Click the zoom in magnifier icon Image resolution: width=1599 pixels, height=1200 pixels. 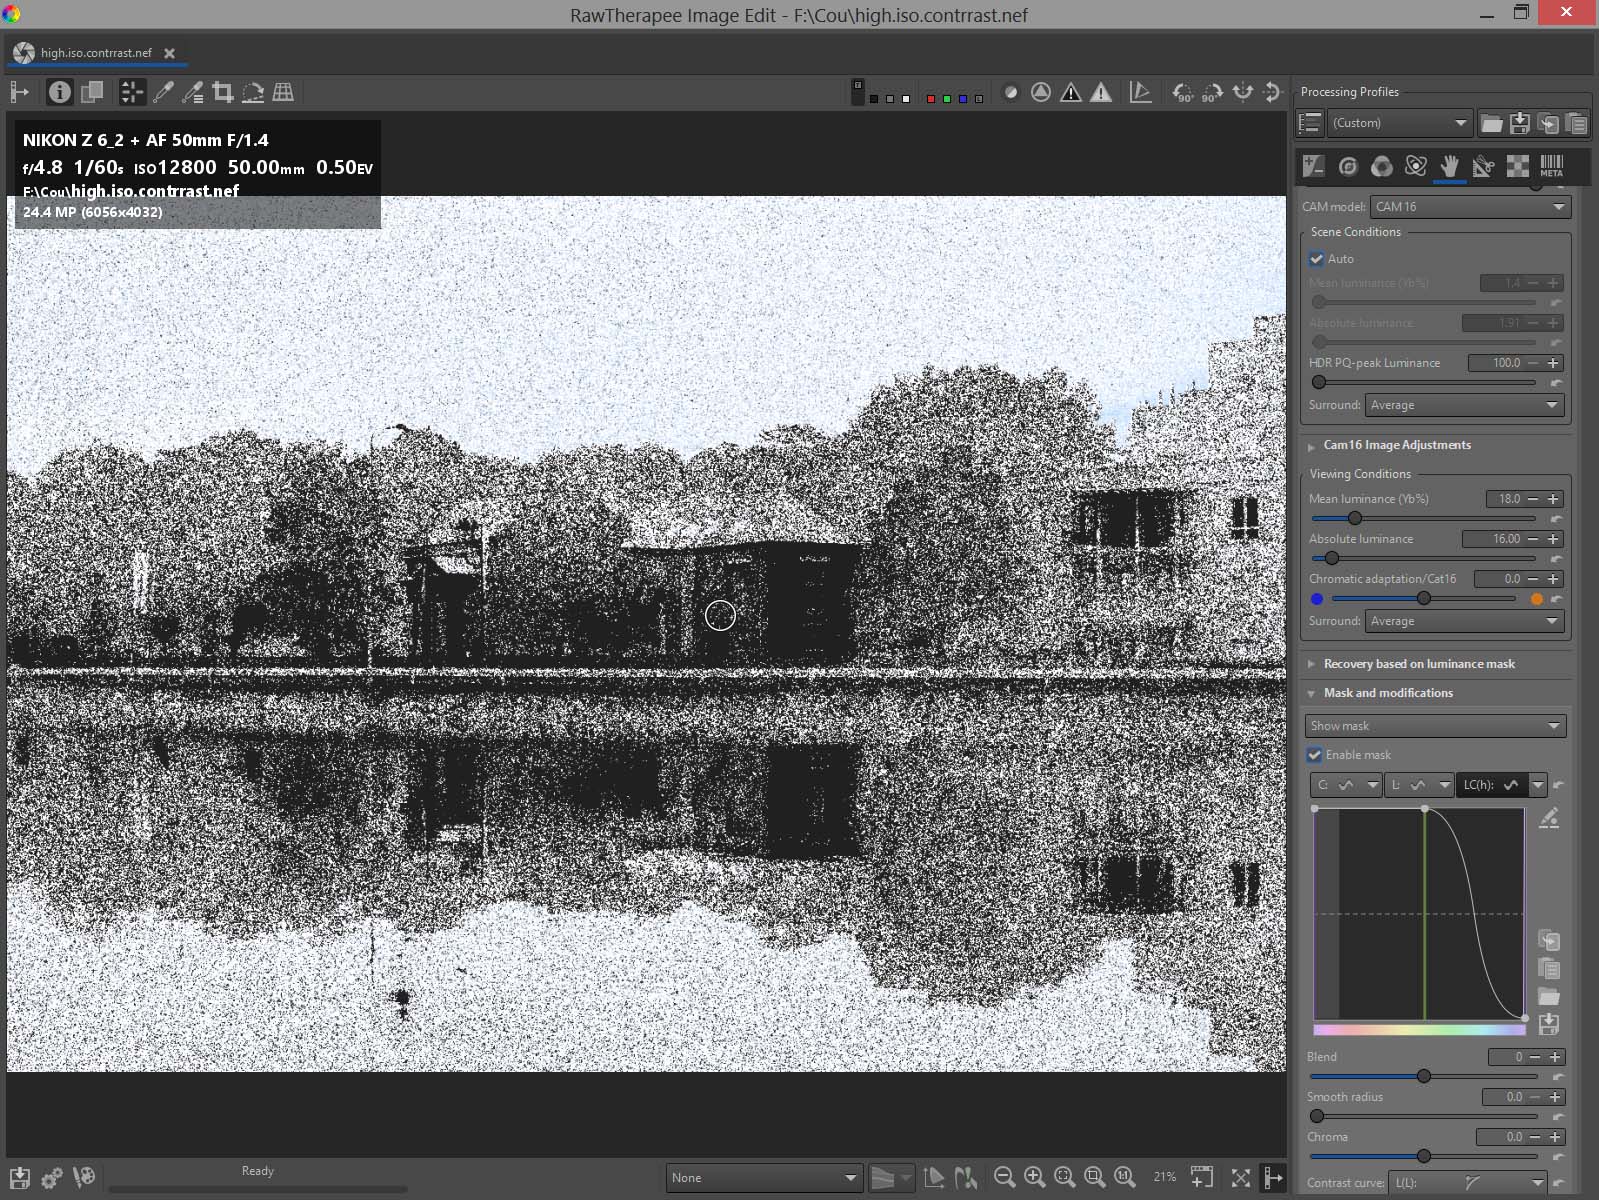pyautogui.click(x=1034, y=1177)
